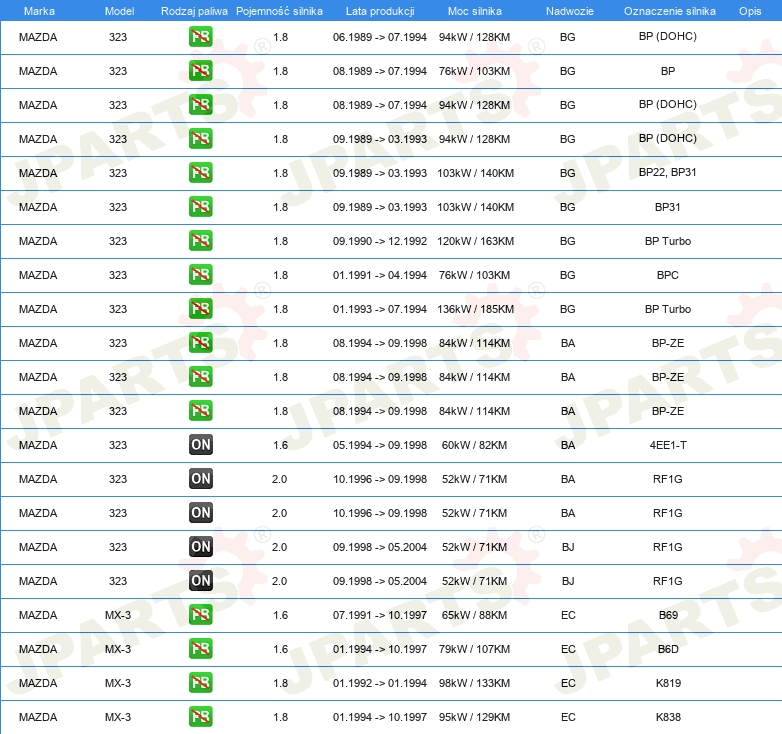Select engine code B6D

coord(668,649)
